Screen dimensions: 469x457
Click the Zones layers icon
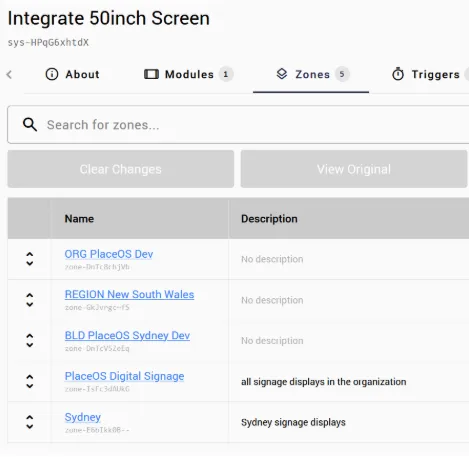(282, 74)
